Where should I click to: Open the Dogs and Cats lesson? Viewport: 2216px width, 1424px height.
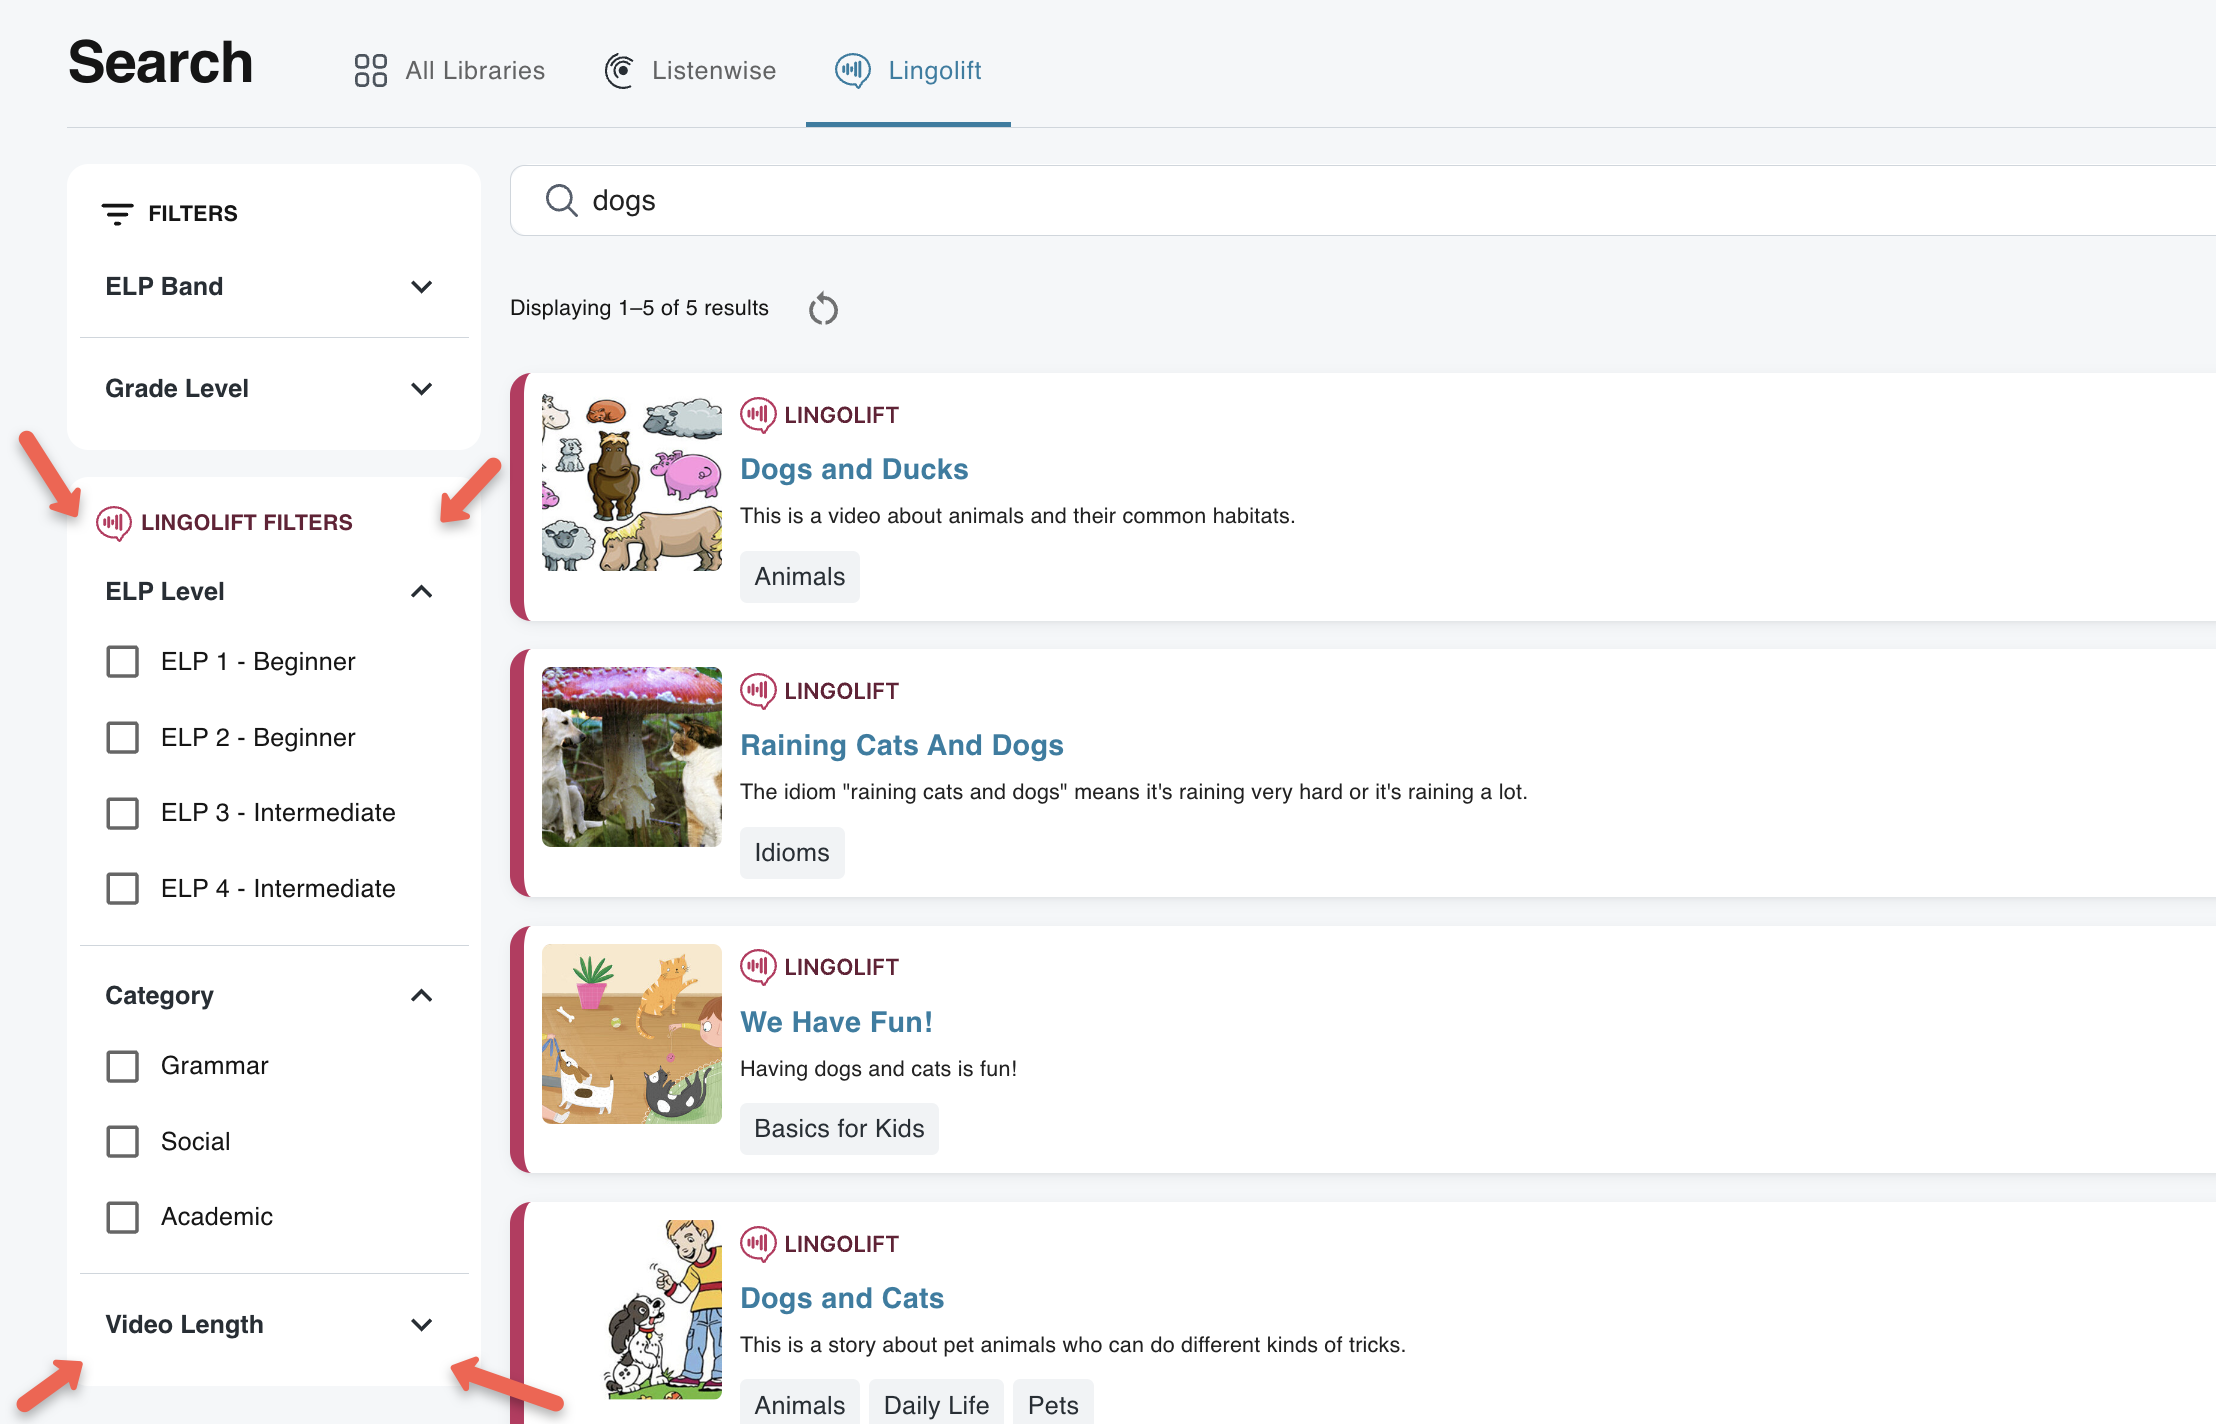(842, 1299)
